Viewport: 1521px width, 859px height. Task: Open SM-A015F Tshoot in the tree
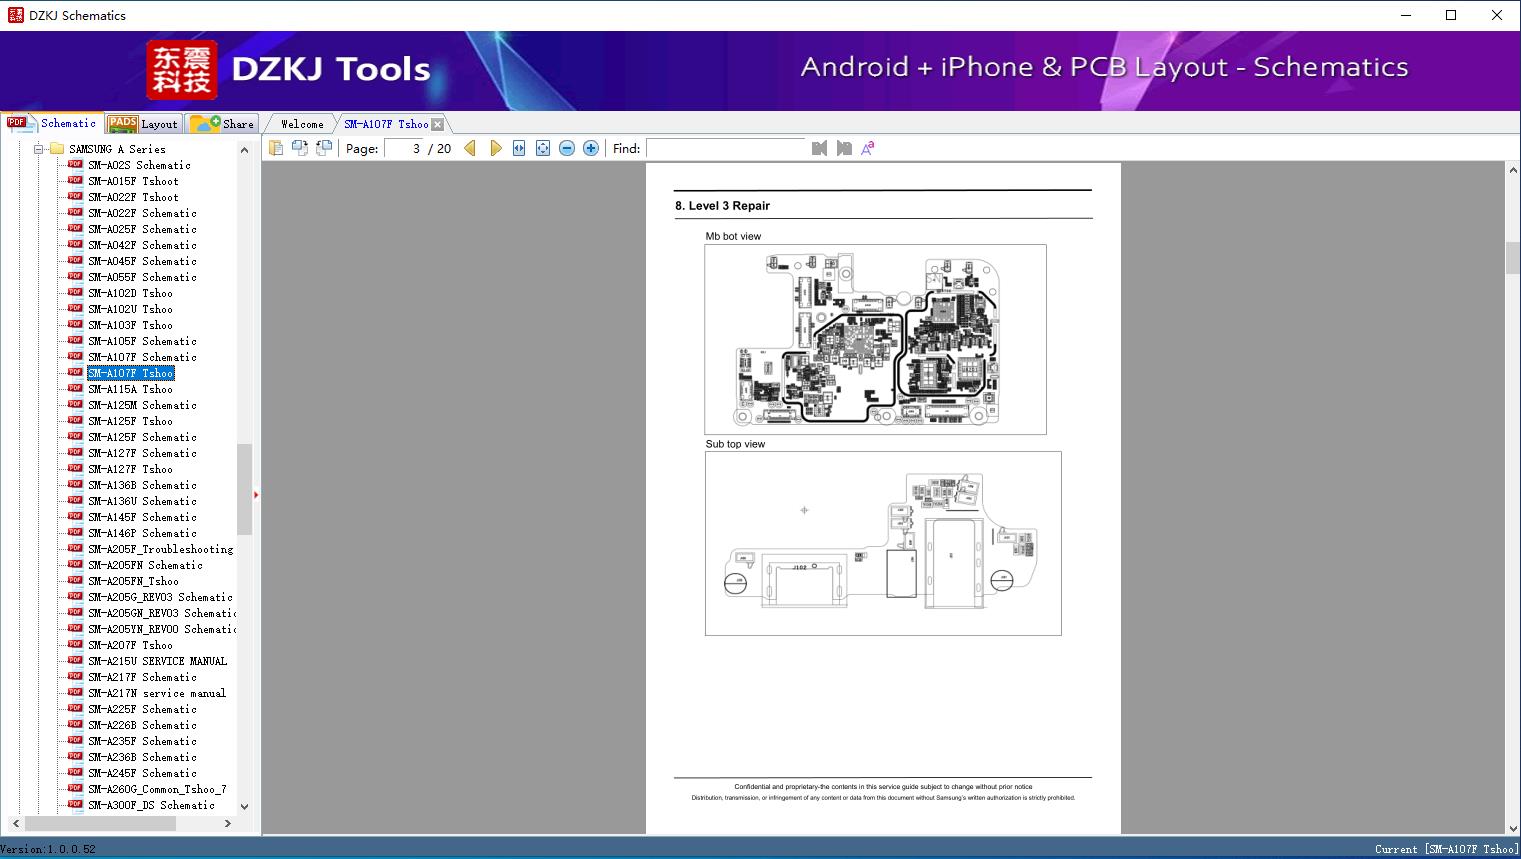tap(133, 181)
